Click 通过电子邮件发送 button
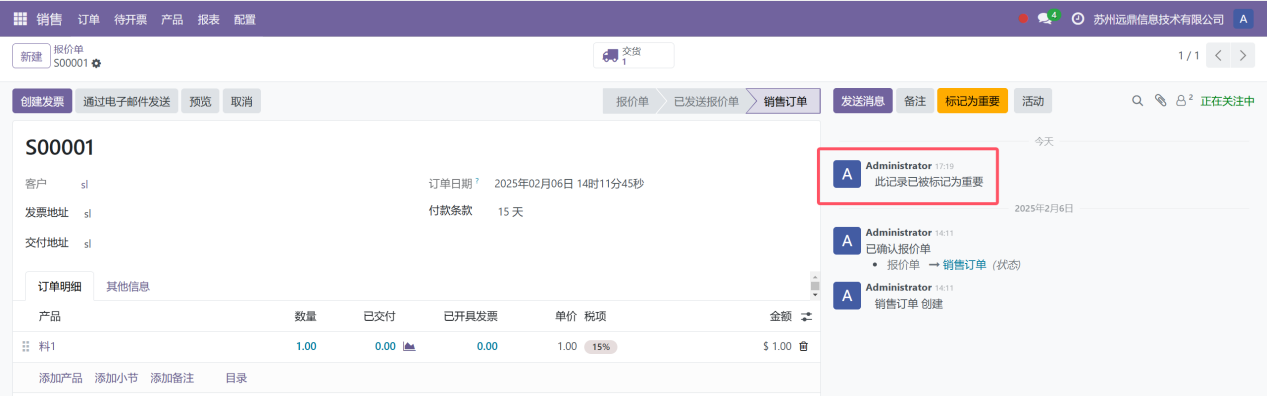 (x=127, y=101)
